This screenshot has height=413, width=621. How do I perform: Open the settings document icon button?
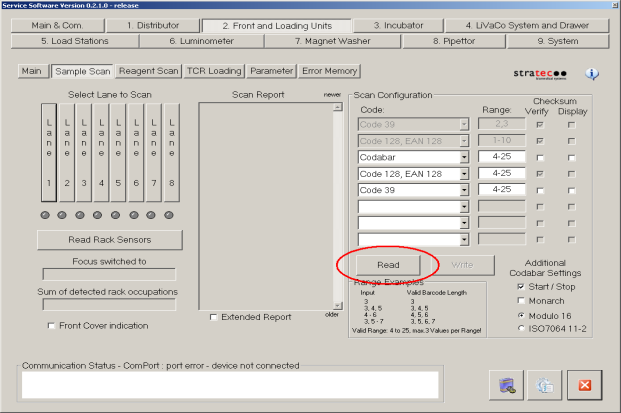(x=545, y=385)
